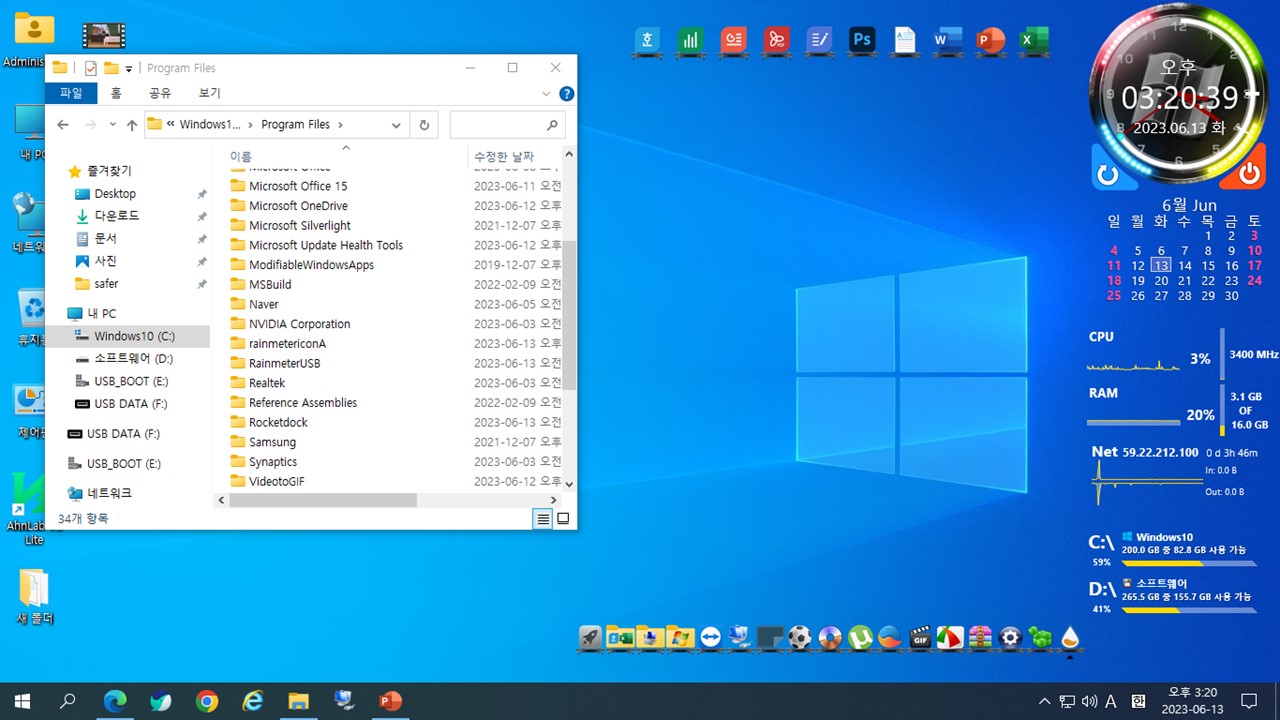Screen dimensions: 1280x720
Task: Click the rocket icon in the bottom dock
Action: 590,637
